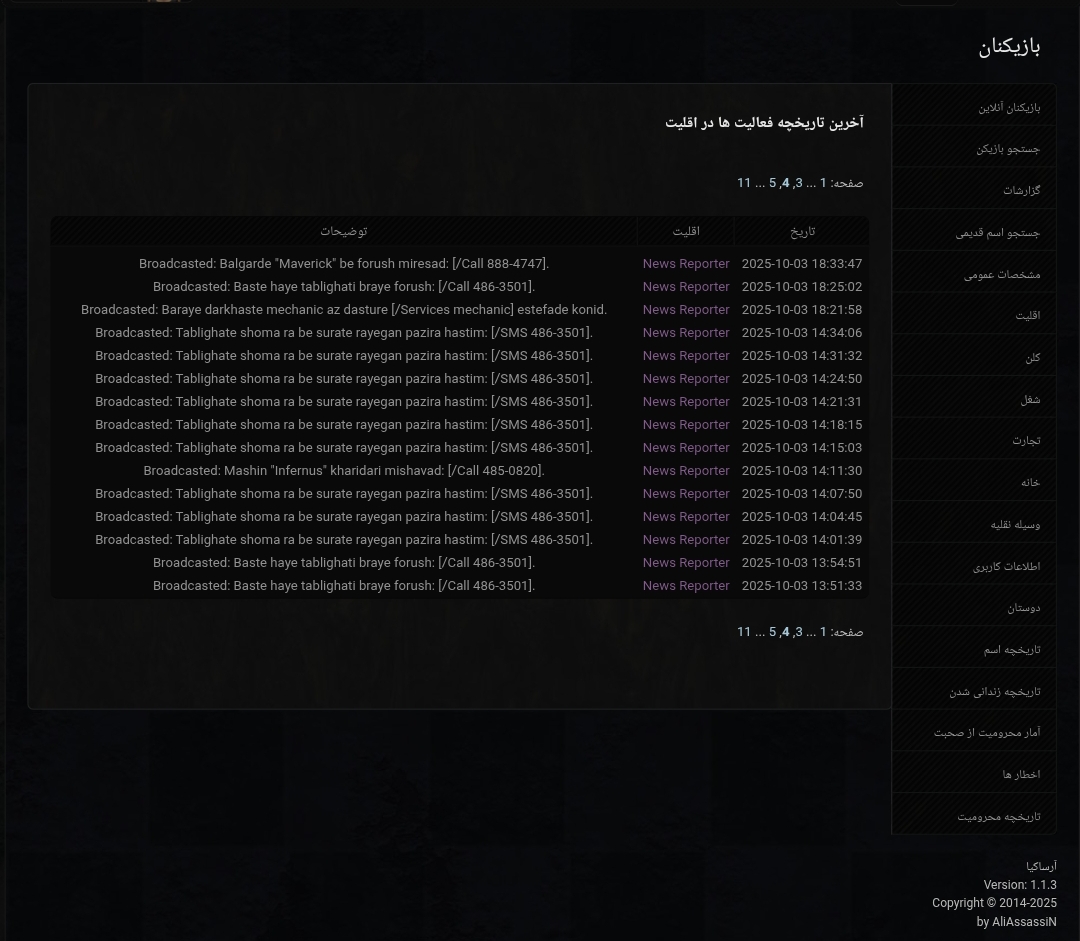Select جستجو بازیکن sidebar item

(1007, 149)
